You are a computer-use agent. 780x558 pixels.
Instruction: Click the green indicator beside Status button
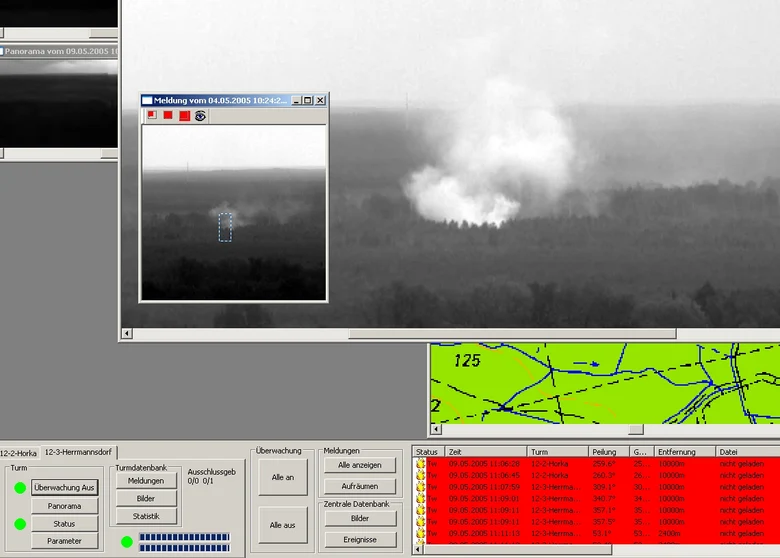20,524
